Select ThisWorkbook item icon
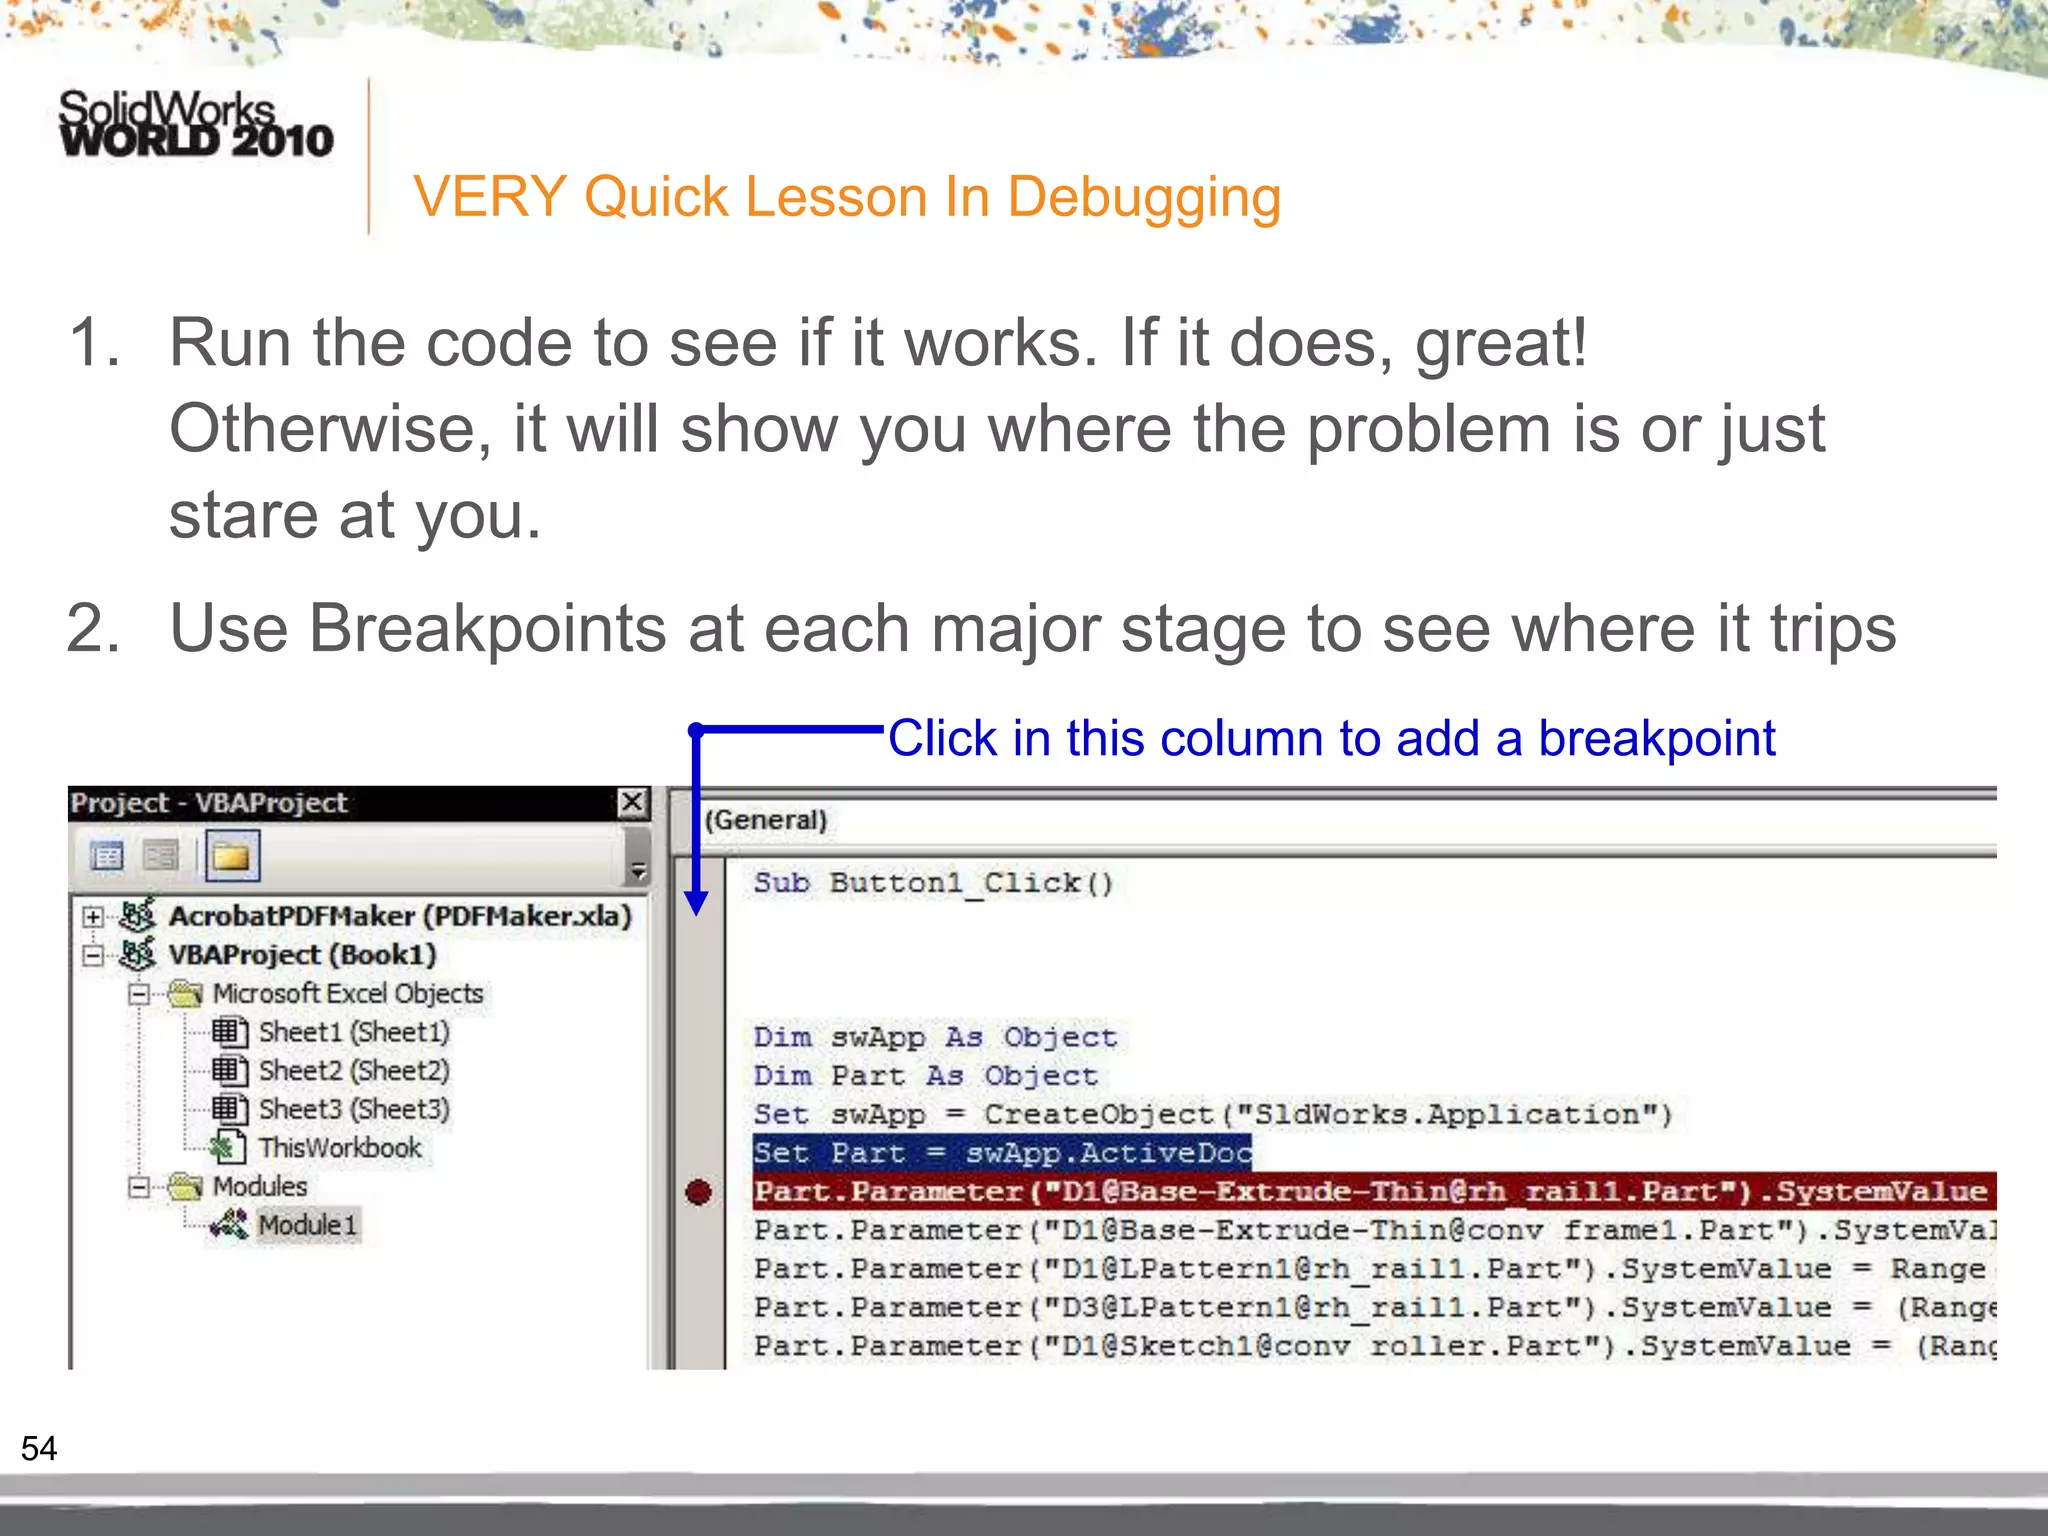 tap(229, 1147)
